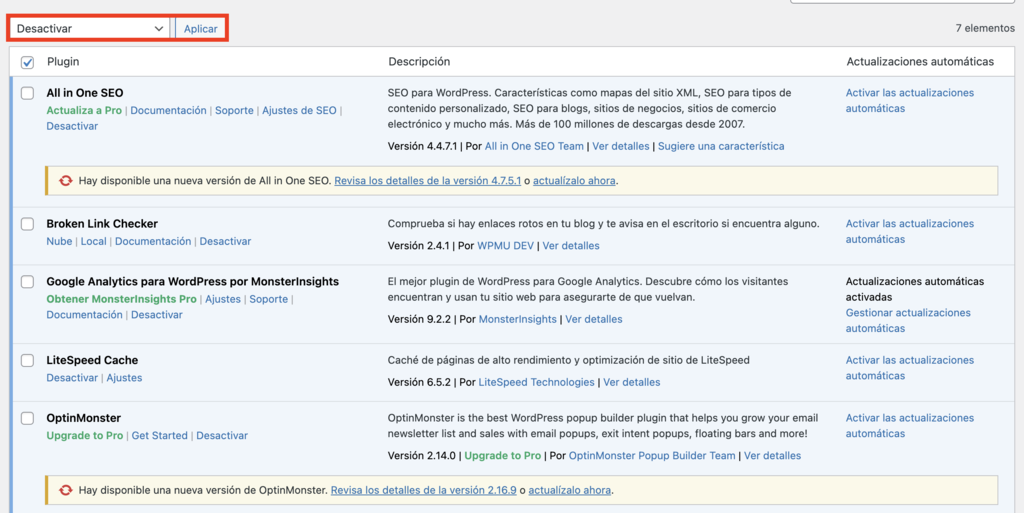The height and width of the screenshot is (513, 1024).
Task: Tick the LiteSpeed Cache plugin checkbox
Action: coord(28,360)
